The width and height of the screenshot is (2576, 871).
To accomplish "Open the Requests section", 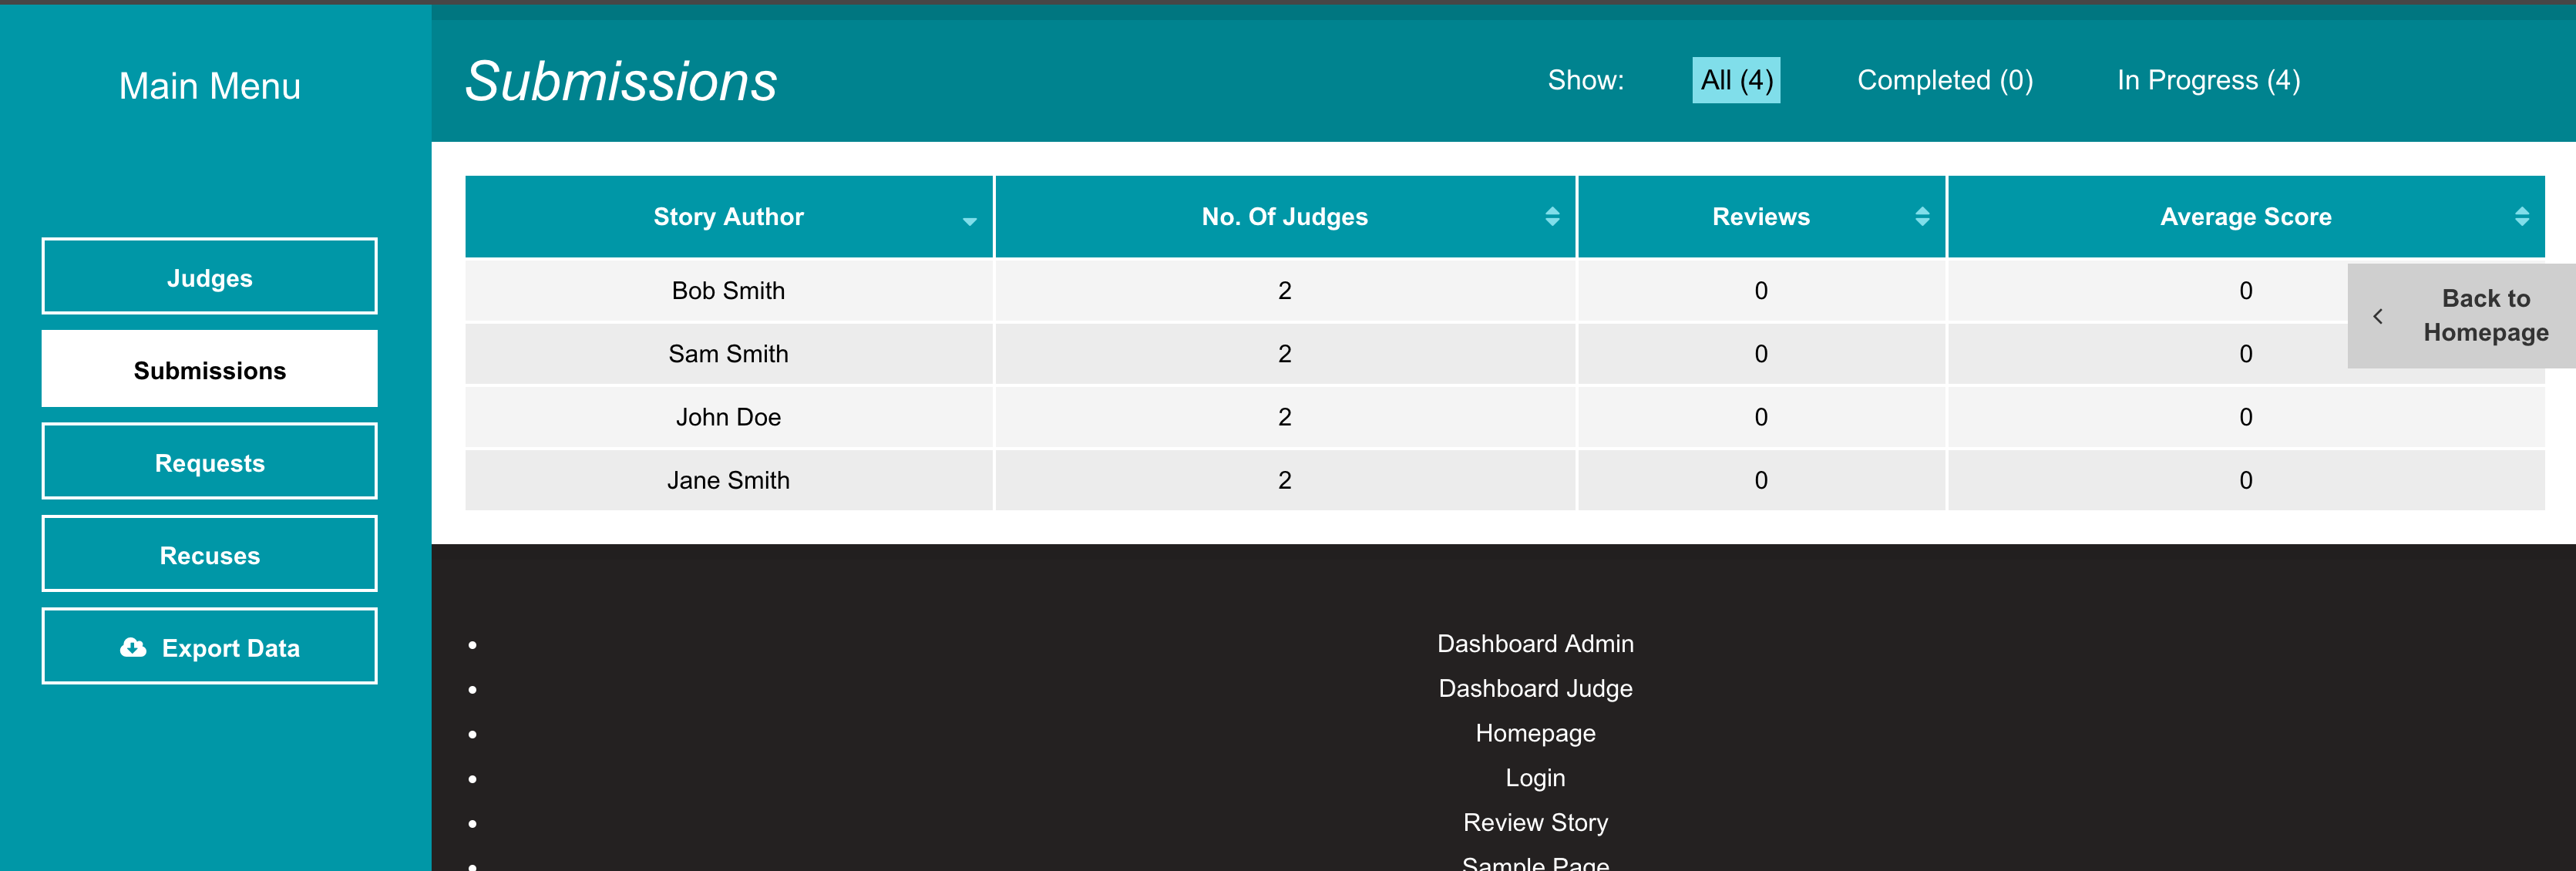I will point(209,462).
